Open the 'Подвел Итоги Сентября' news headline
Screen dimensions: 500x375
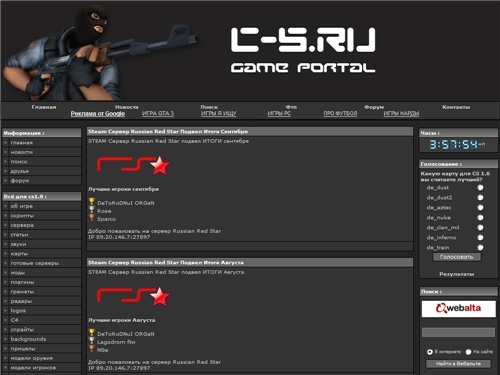click(x=168, y=132)
